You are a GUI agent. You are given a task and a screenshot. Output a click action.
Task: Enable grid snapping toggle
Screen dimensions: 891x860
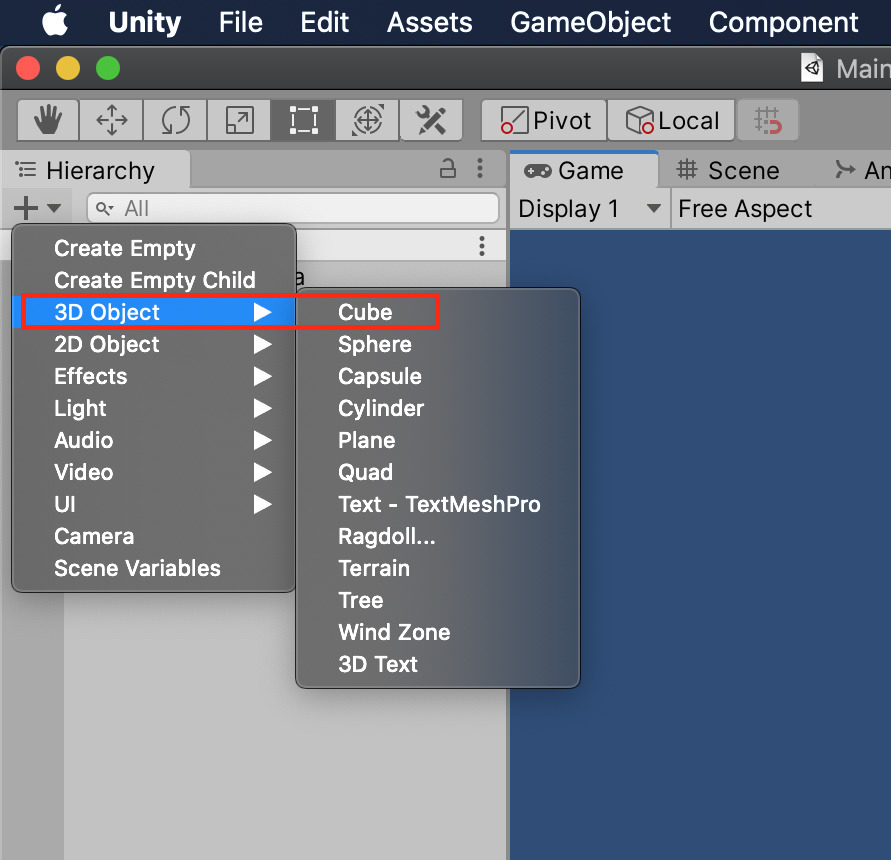[x=768, y=120]
